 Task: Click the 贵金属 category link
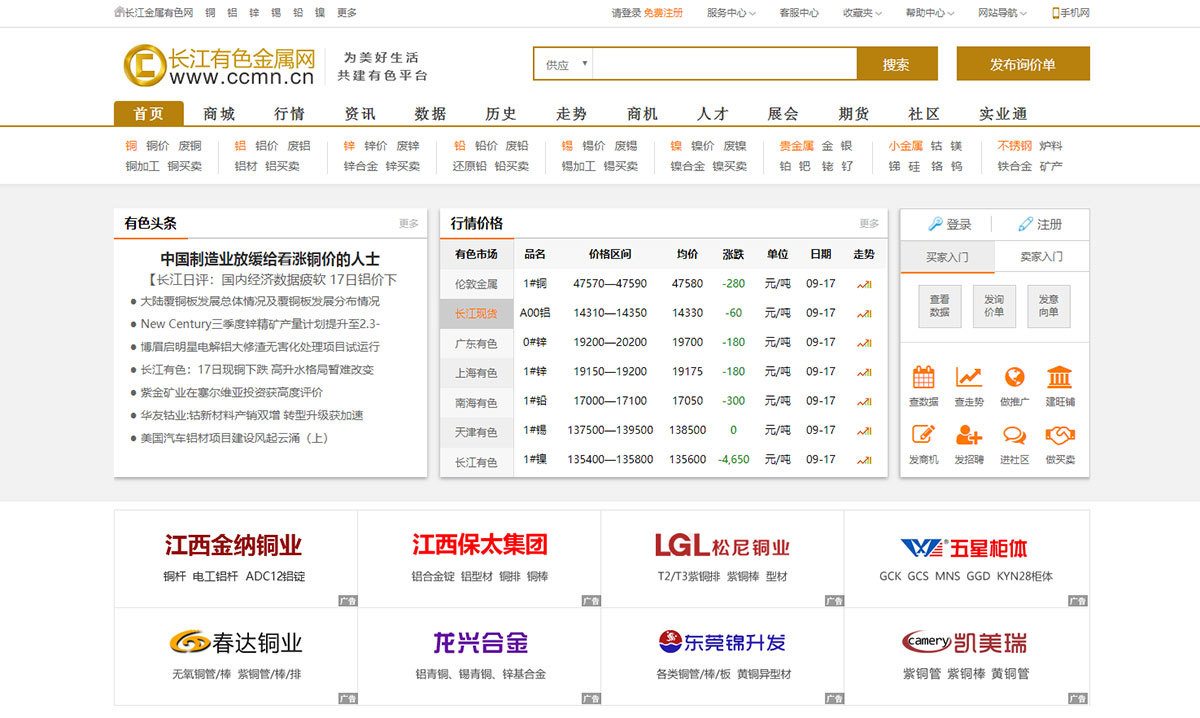click(796, 145)
